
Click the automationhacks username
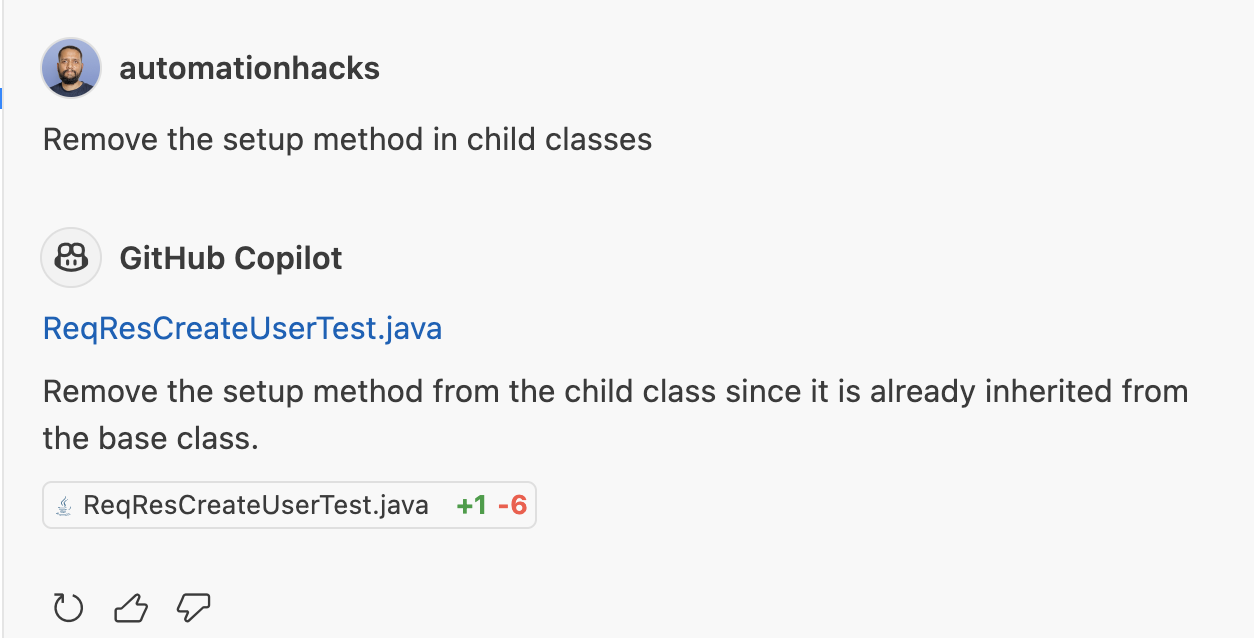[249, 68]
